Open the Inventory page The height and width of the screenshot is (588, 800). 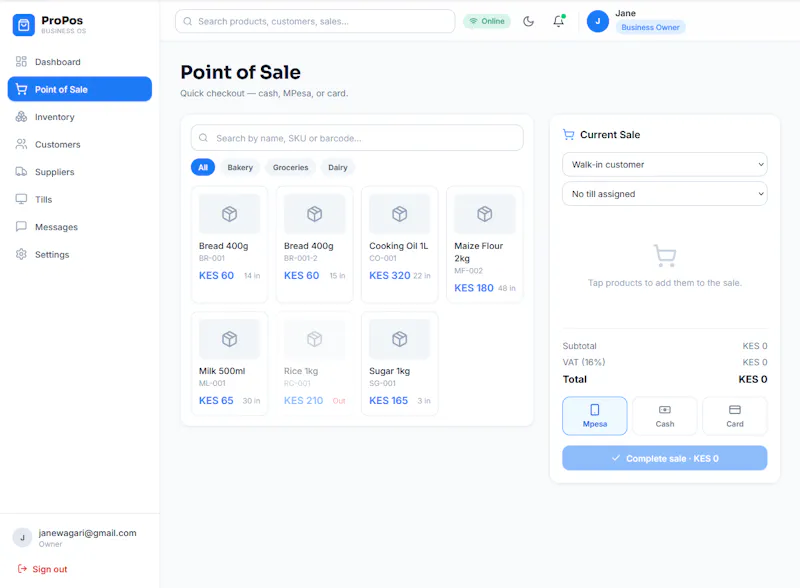coord(80,117)
